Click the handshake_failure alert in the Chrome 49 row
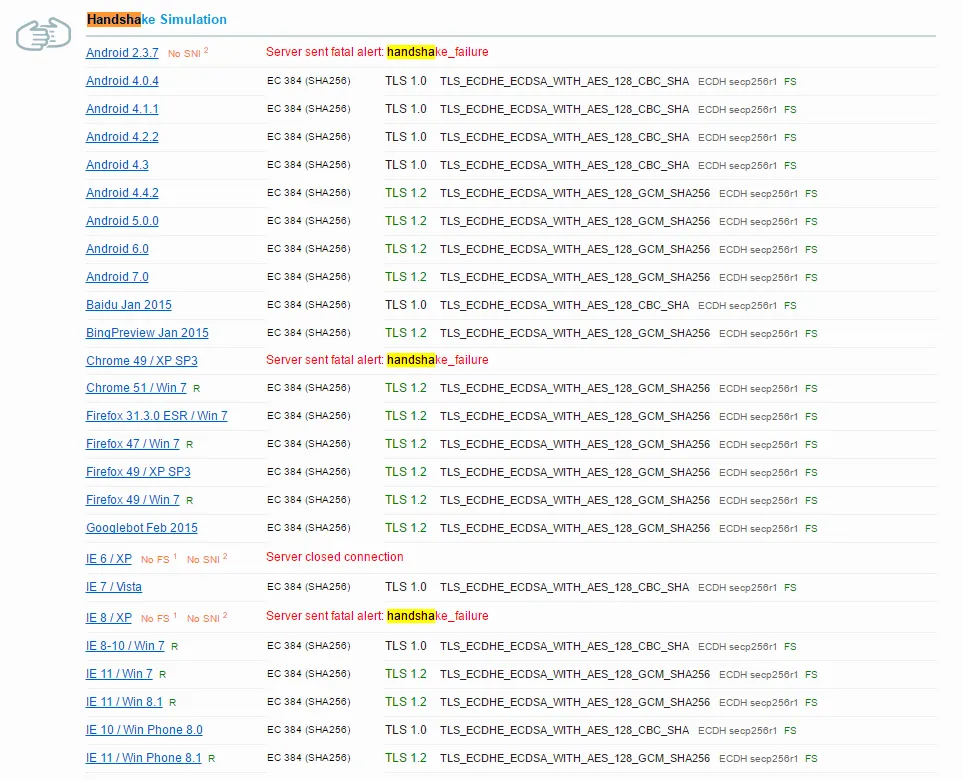Viewport: 963px width, 781px height. click(438, 360)
